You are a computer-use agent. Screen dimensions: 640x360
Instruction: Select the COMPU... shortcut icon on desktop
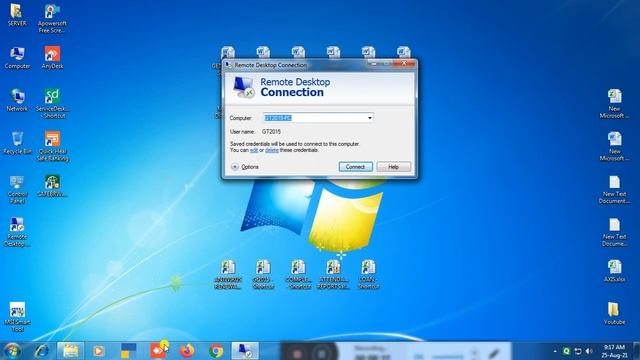(x=298, y=274)
